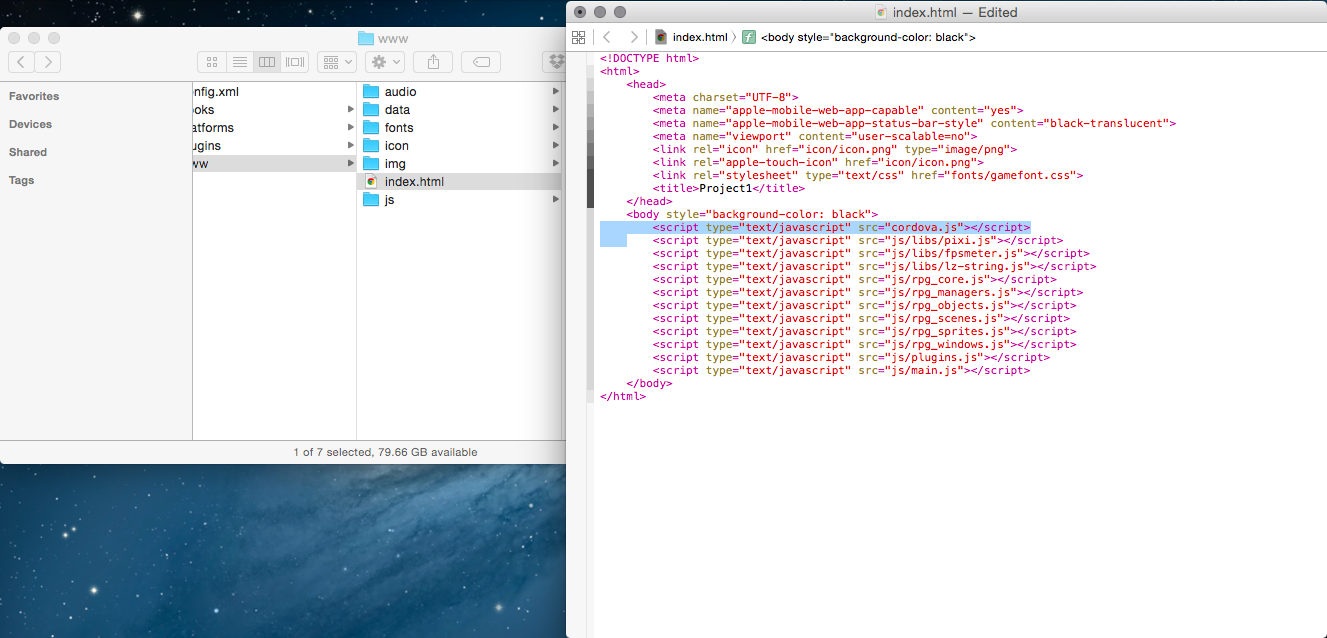Image resolution: width=1327 pixels, height=638 pixels.
Task: Expand the img folder arrow
Action: [x=555, y=164]
